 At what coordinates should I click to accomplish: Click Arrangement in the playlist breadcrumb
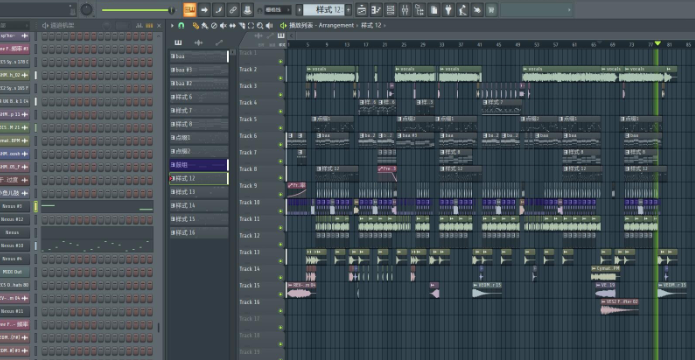tap(336, 26)
